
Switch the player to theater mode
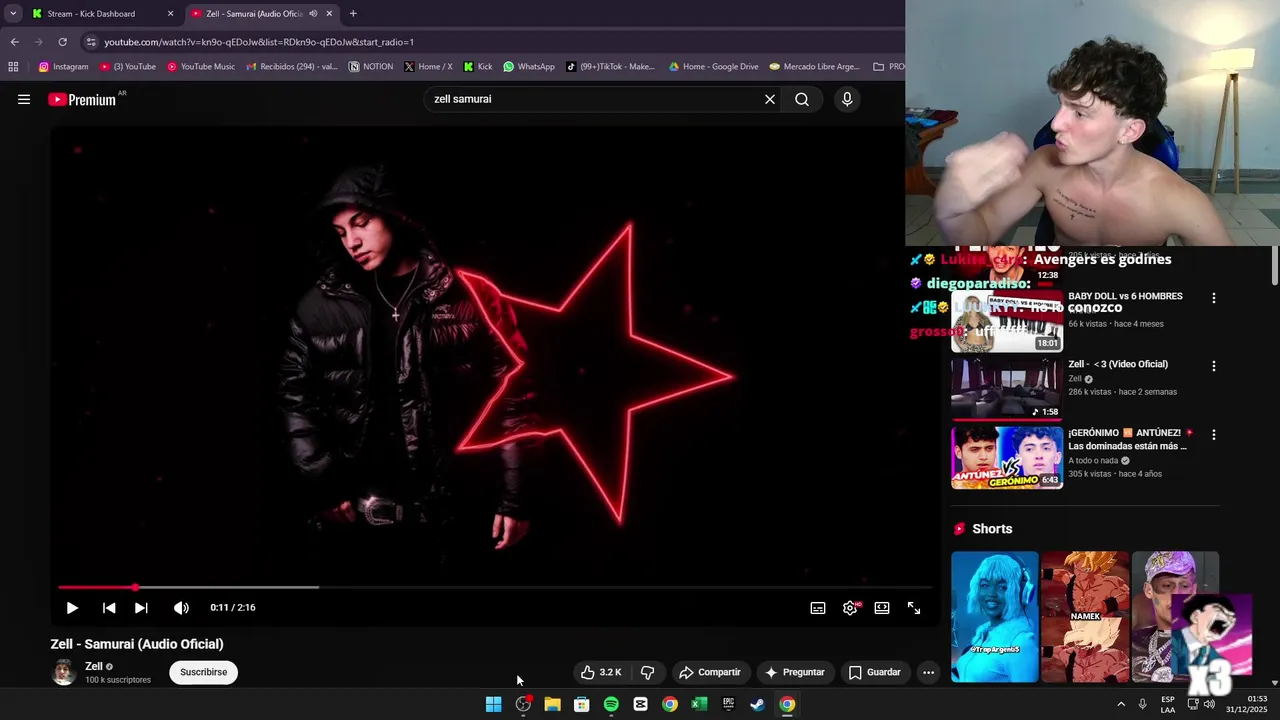click(x=882, y=607)
